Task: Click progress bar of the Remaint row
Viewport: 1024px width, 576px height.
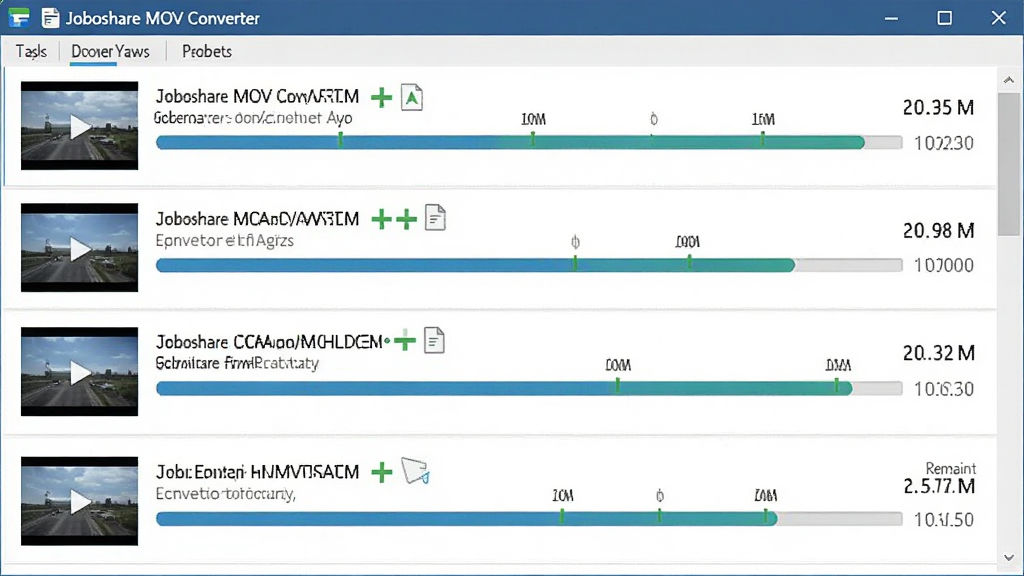Action: click(x=529, y=519)
